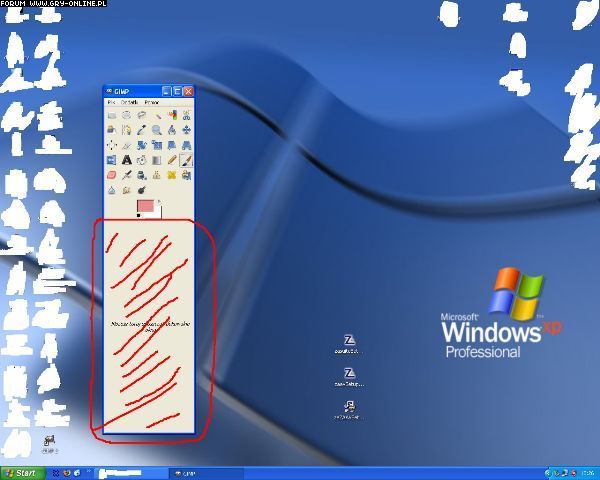Select the Pencil tool

172,160
